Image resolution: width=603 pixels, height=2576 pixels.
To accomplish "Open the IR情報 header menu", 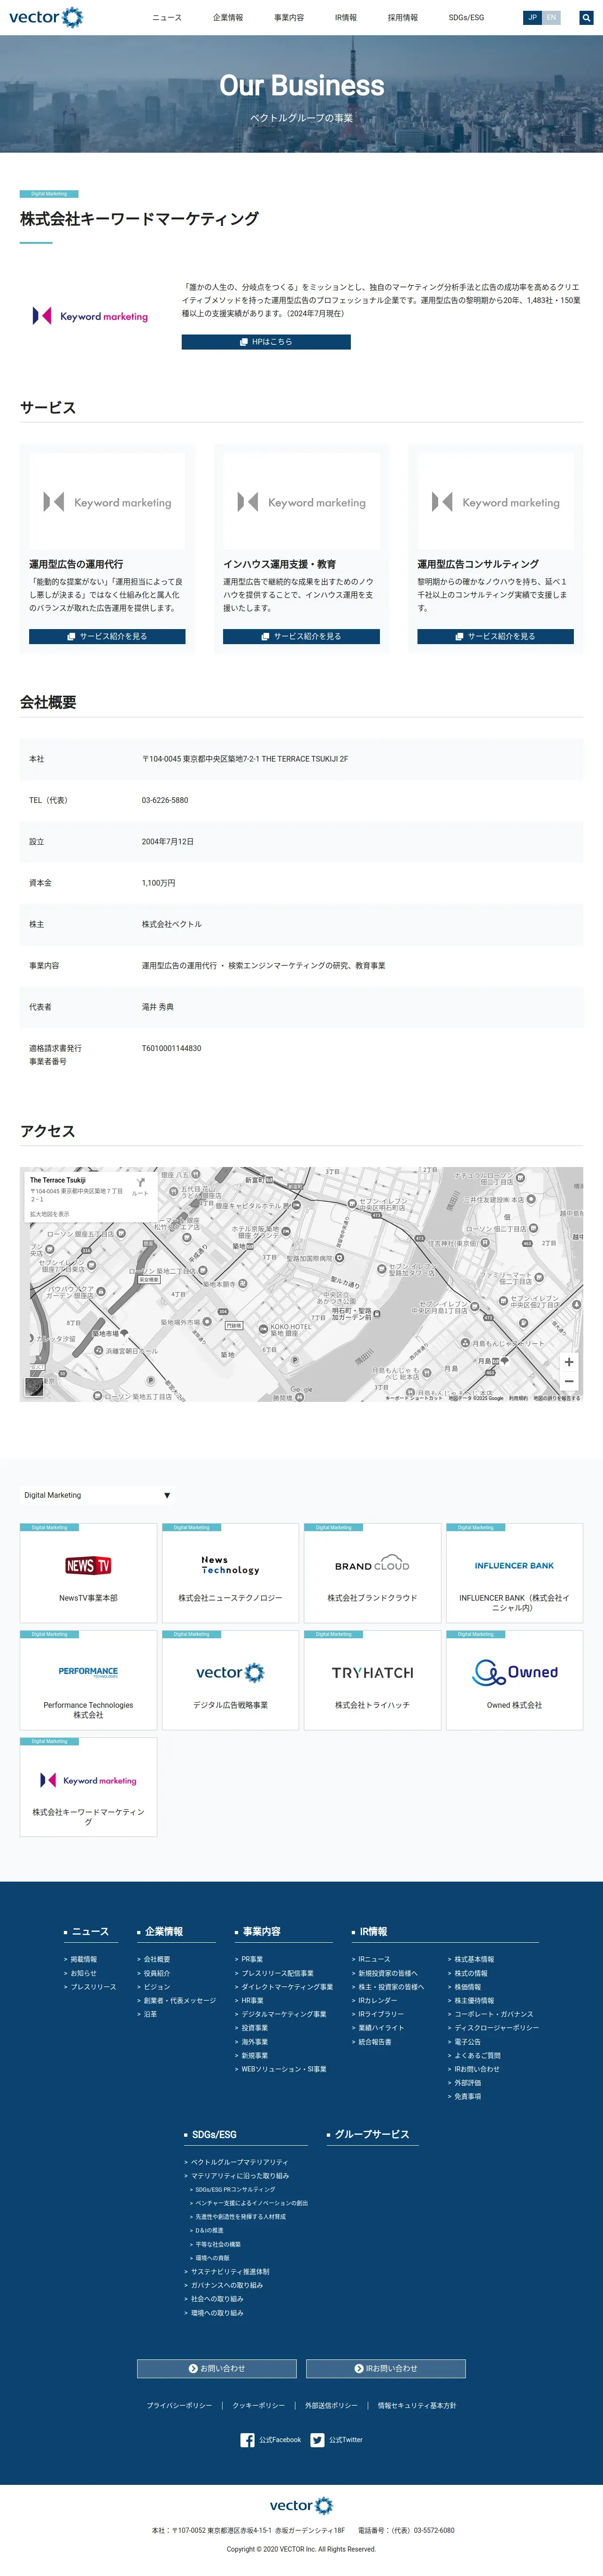I will [x=346, y=17].
